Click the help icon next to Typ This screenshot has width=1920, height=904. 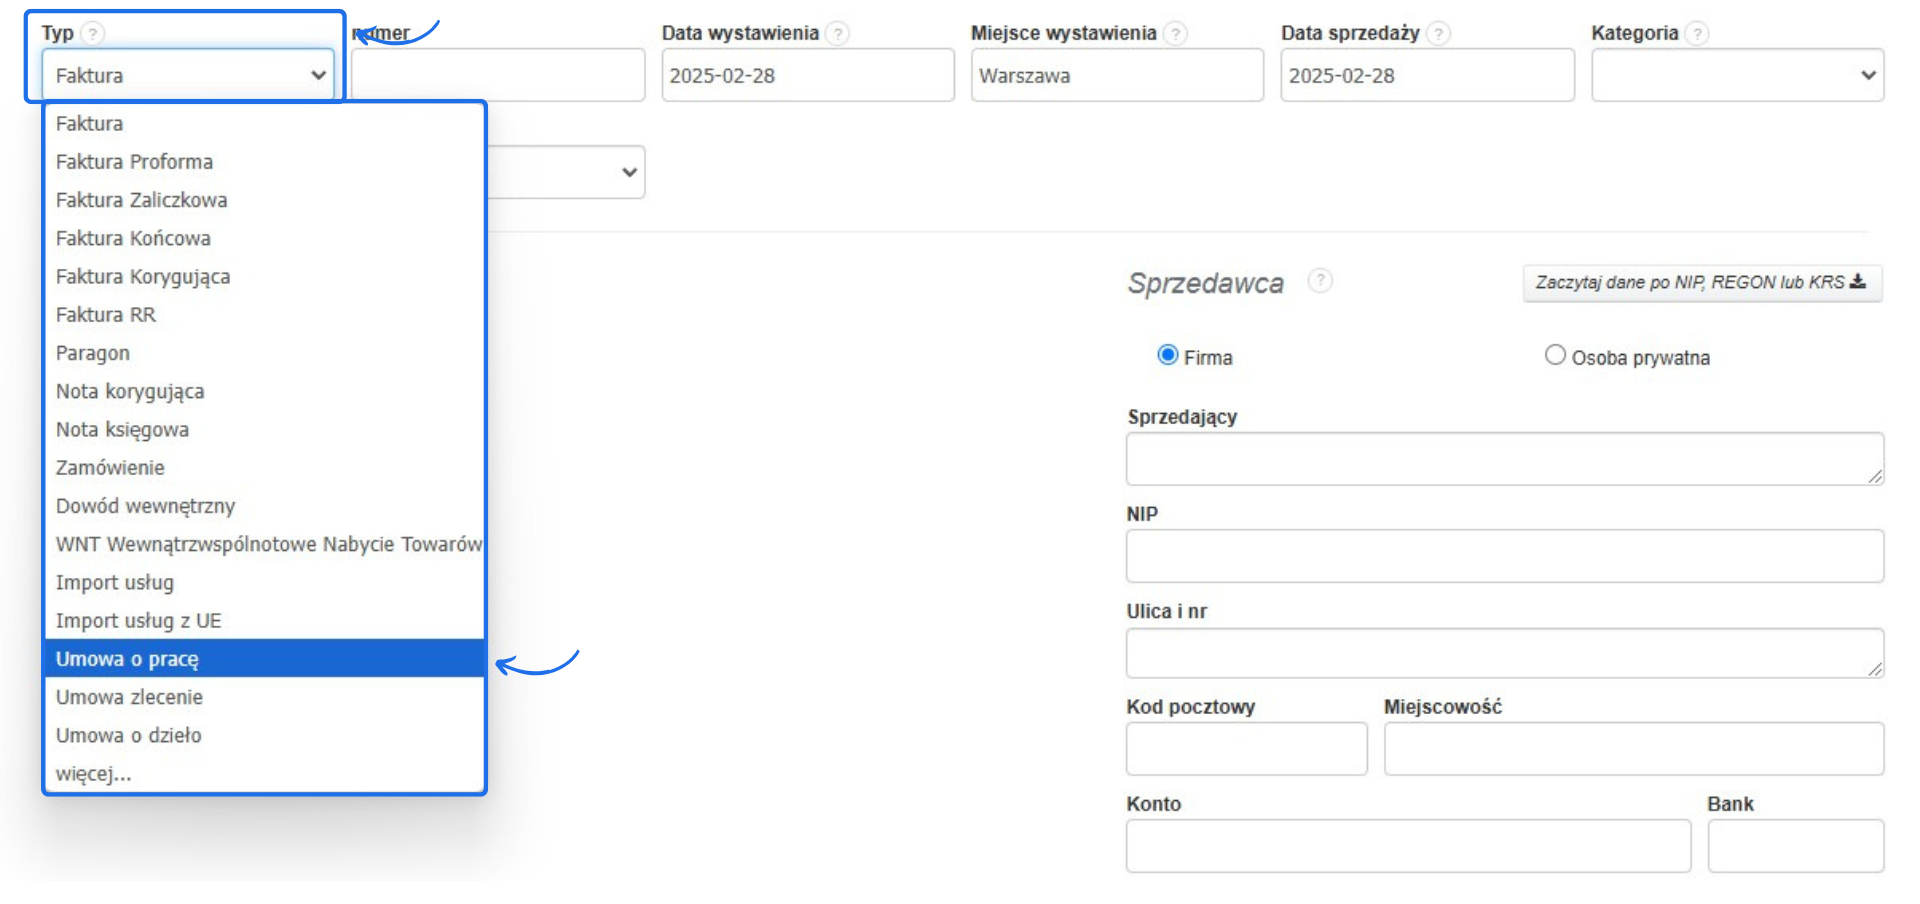pyautogui.click(x=92, y=34)
